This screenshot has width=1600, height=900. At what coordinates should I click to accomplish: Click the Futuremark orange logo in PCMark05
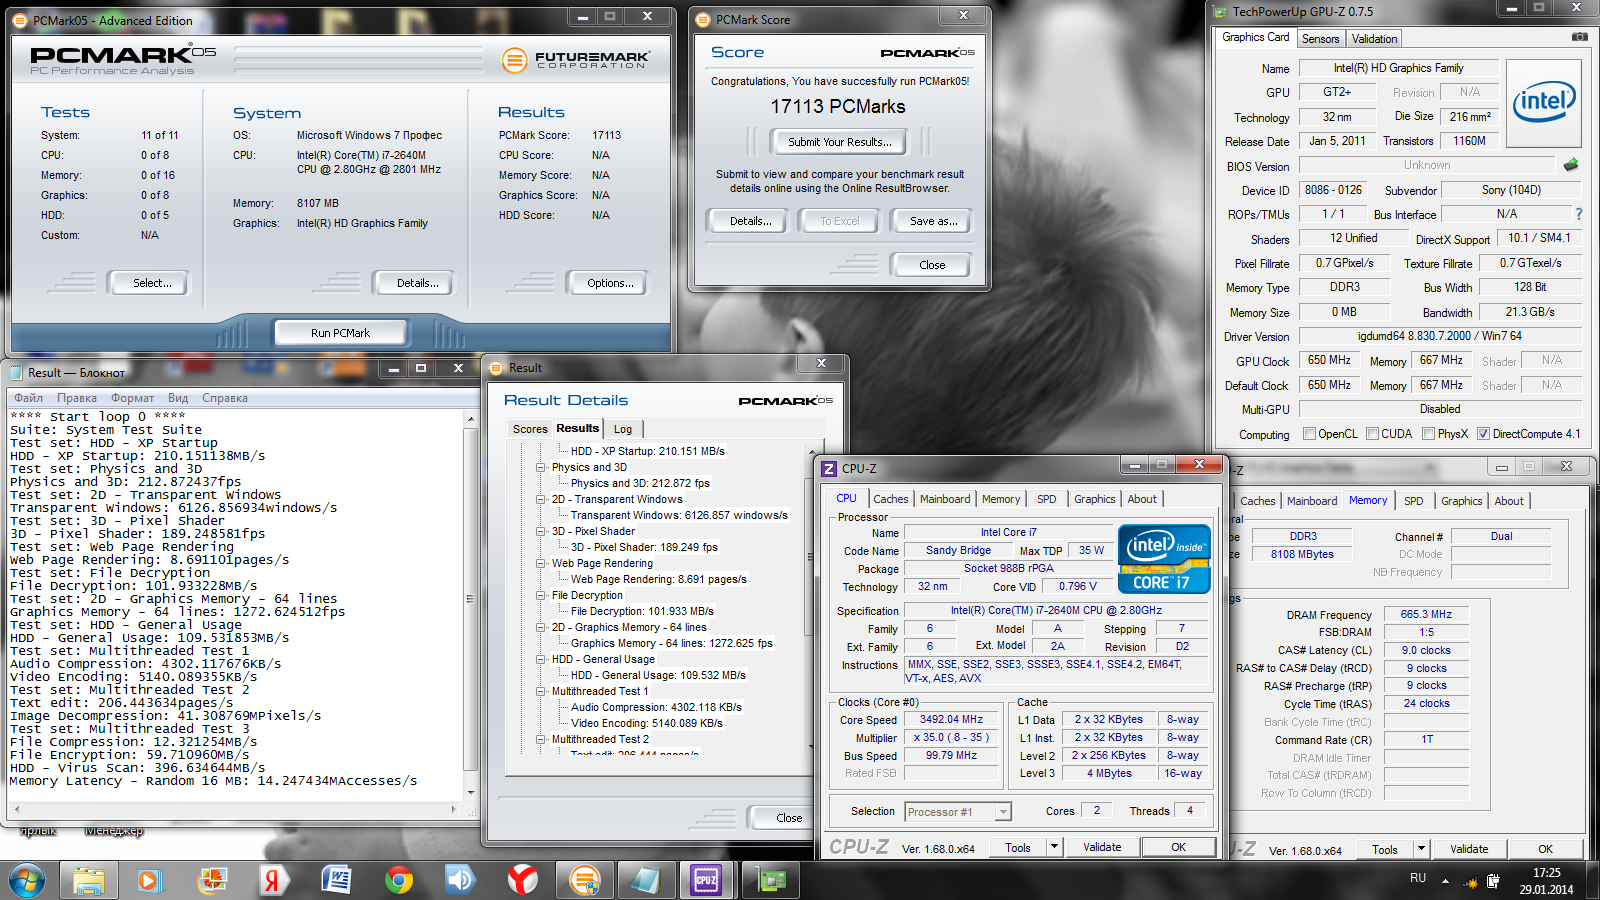pos(514,60)
